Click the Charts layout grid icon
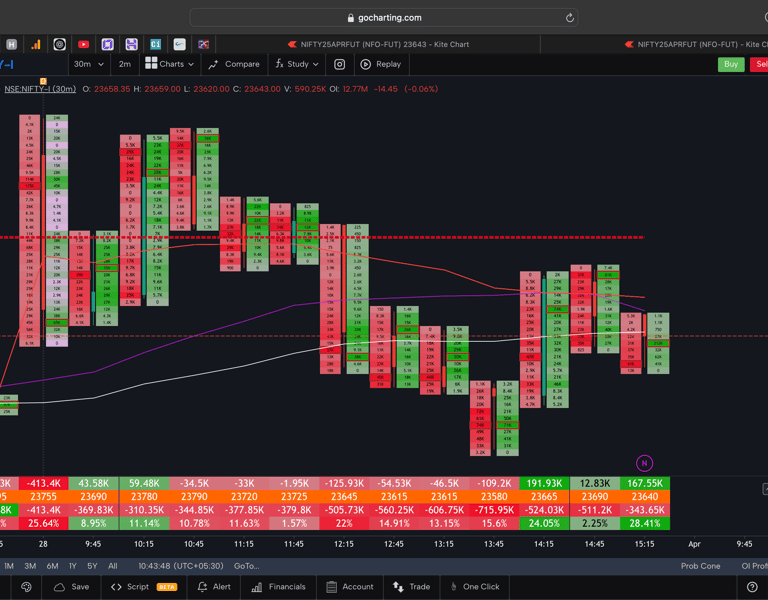The image size is (768, 600). pos(151,63)
